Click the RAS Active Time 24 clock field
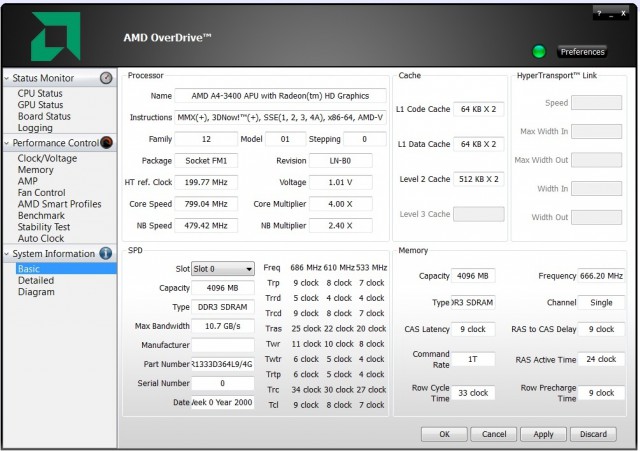The width and height of the screenshot is (640, 451). click(601, 359)
